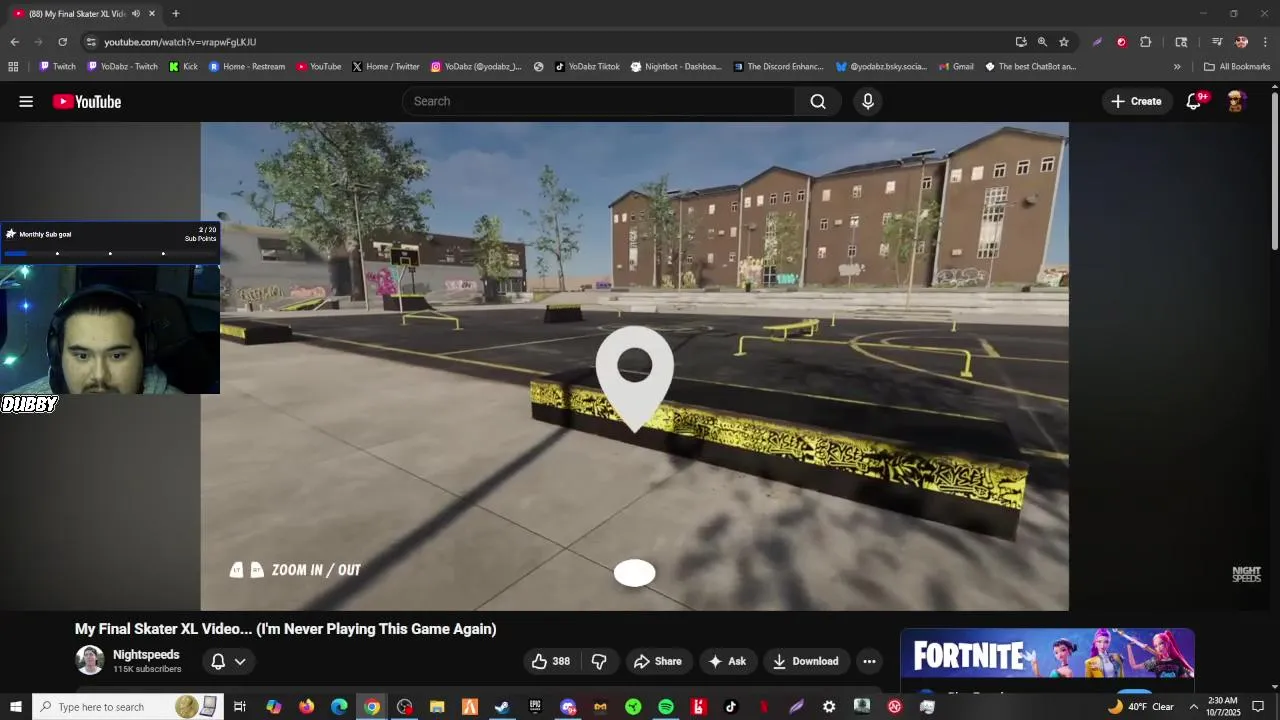Click the page vertical scrollbar

coord(1275,170)
